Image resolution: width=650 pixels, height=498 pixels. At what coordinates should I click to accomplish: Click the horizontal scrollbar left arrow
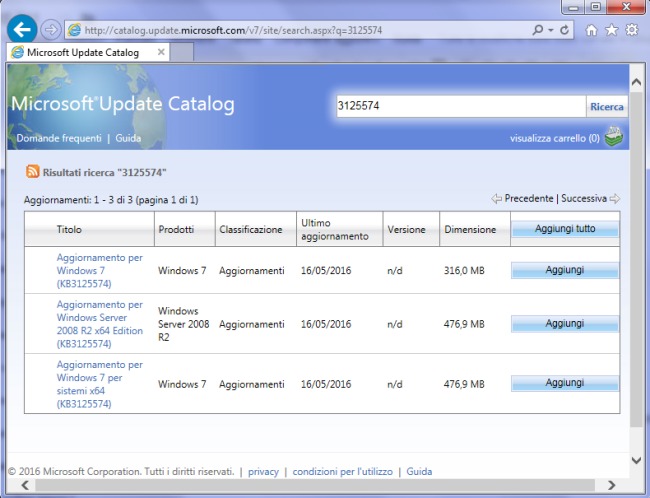pyautogui.click(x=25, y=485)
